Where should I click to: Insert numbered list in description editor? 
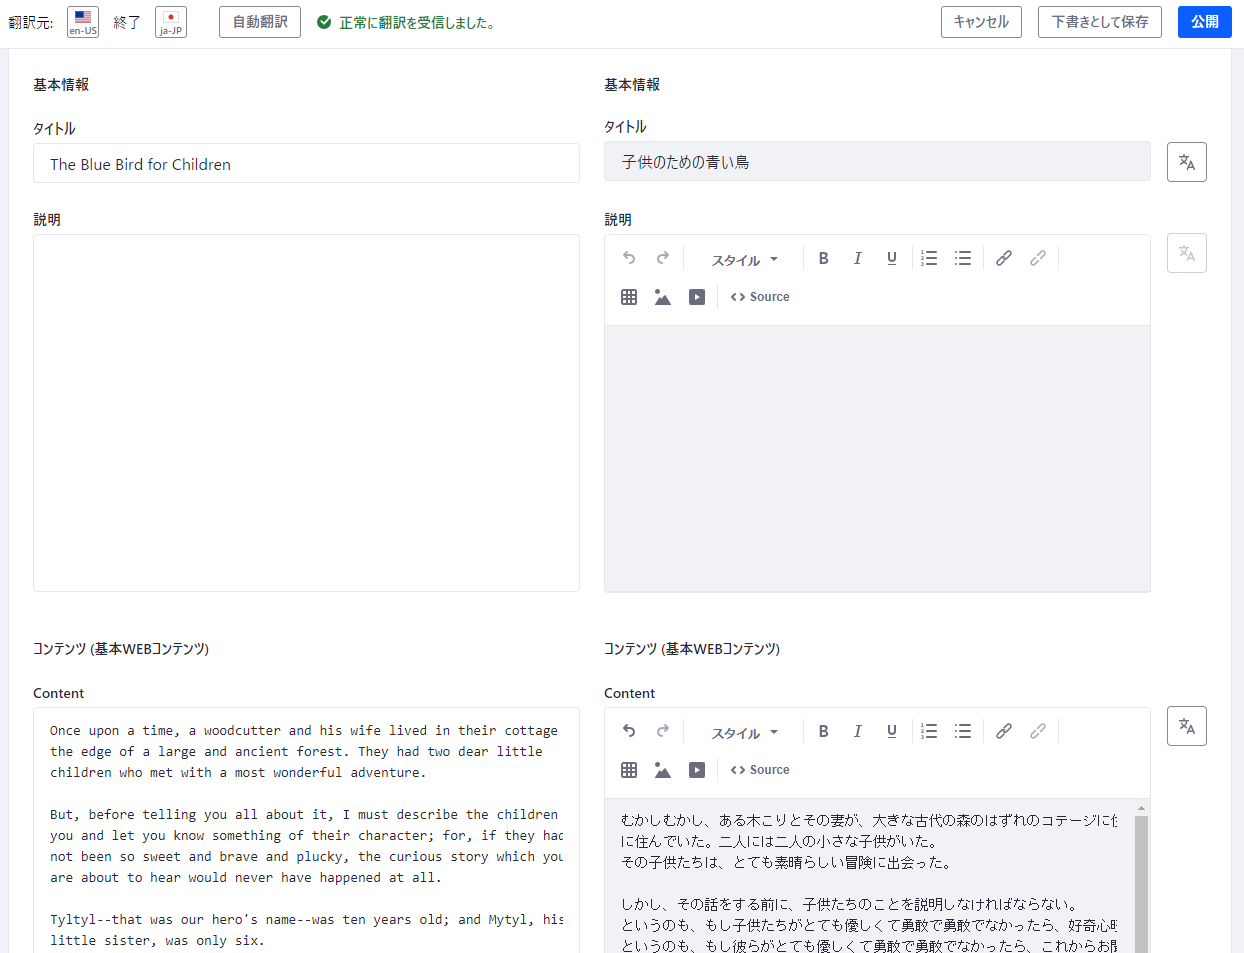click(x=929, y=258)
